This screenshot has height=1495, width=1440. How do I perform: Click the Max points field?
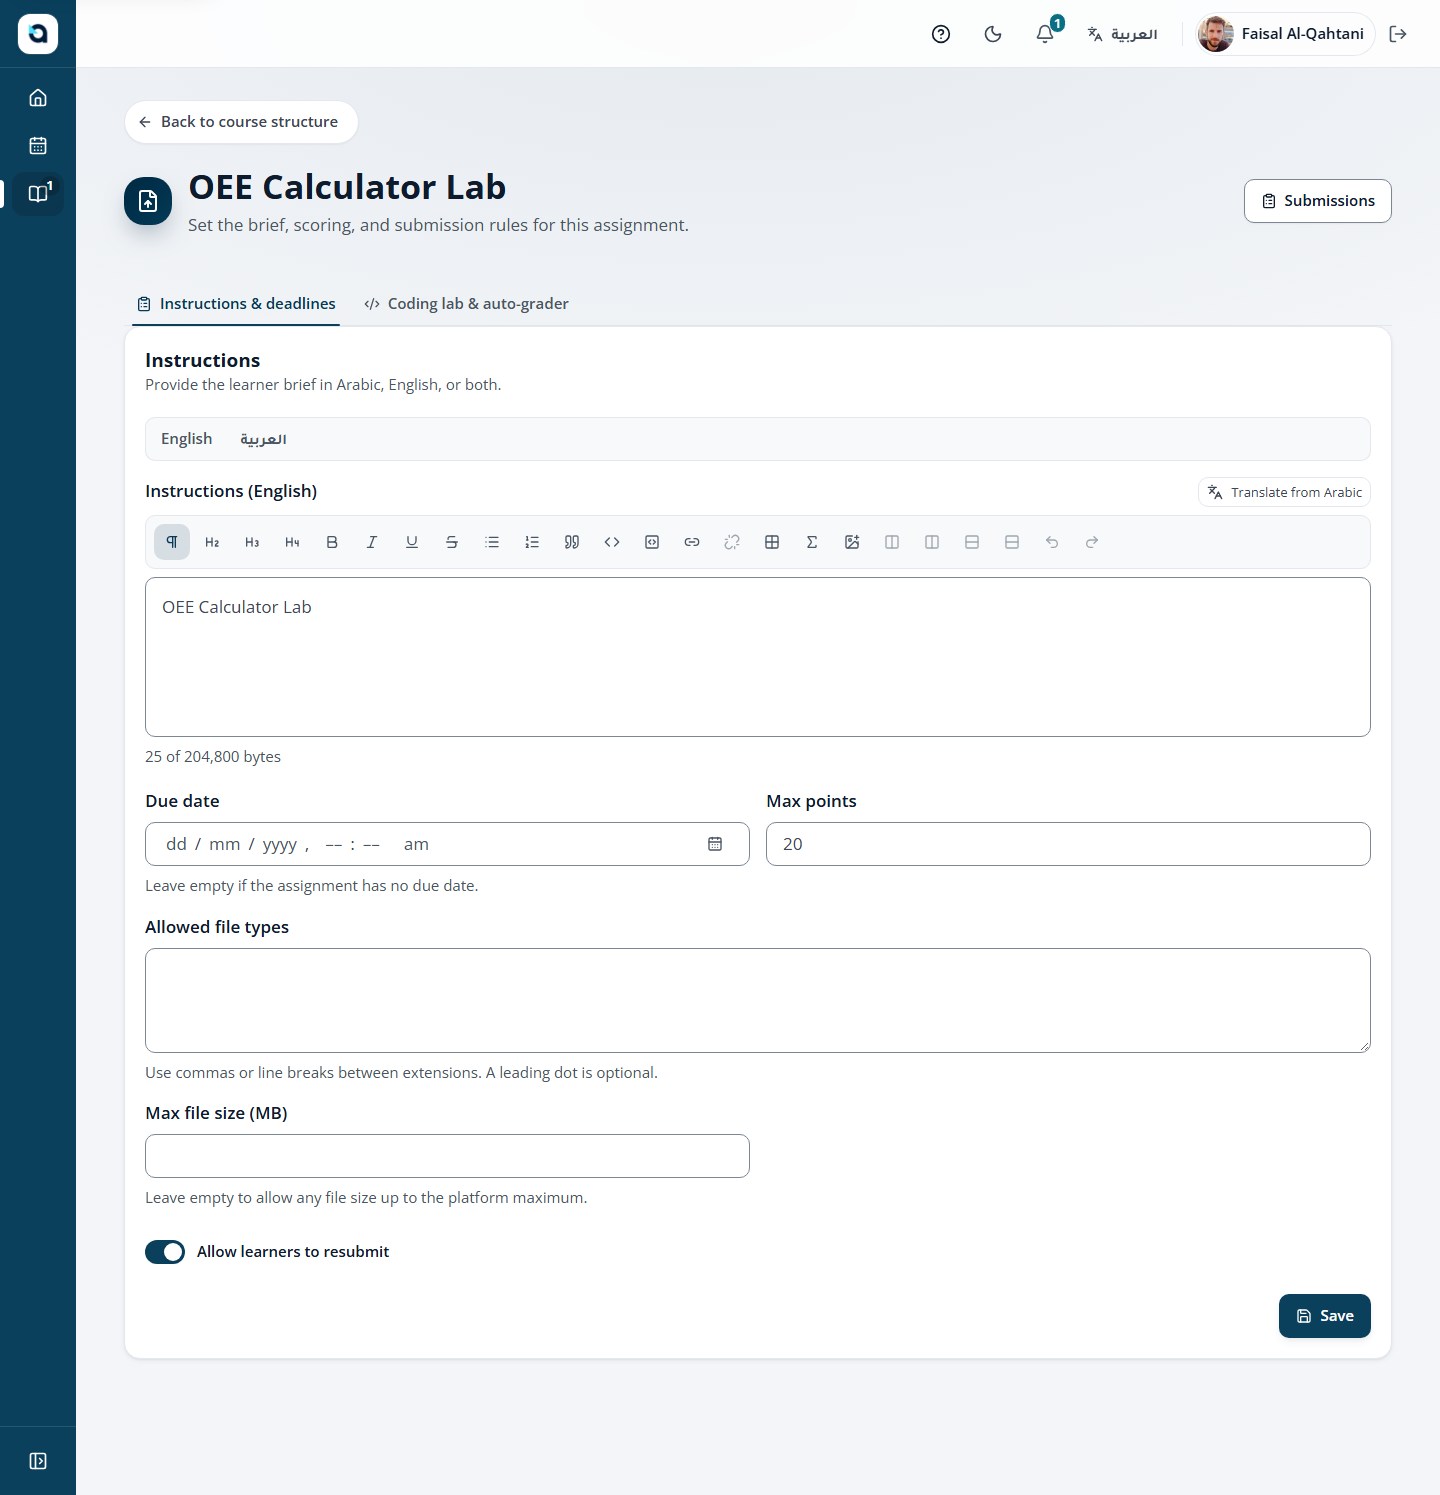coord(1068,844)
